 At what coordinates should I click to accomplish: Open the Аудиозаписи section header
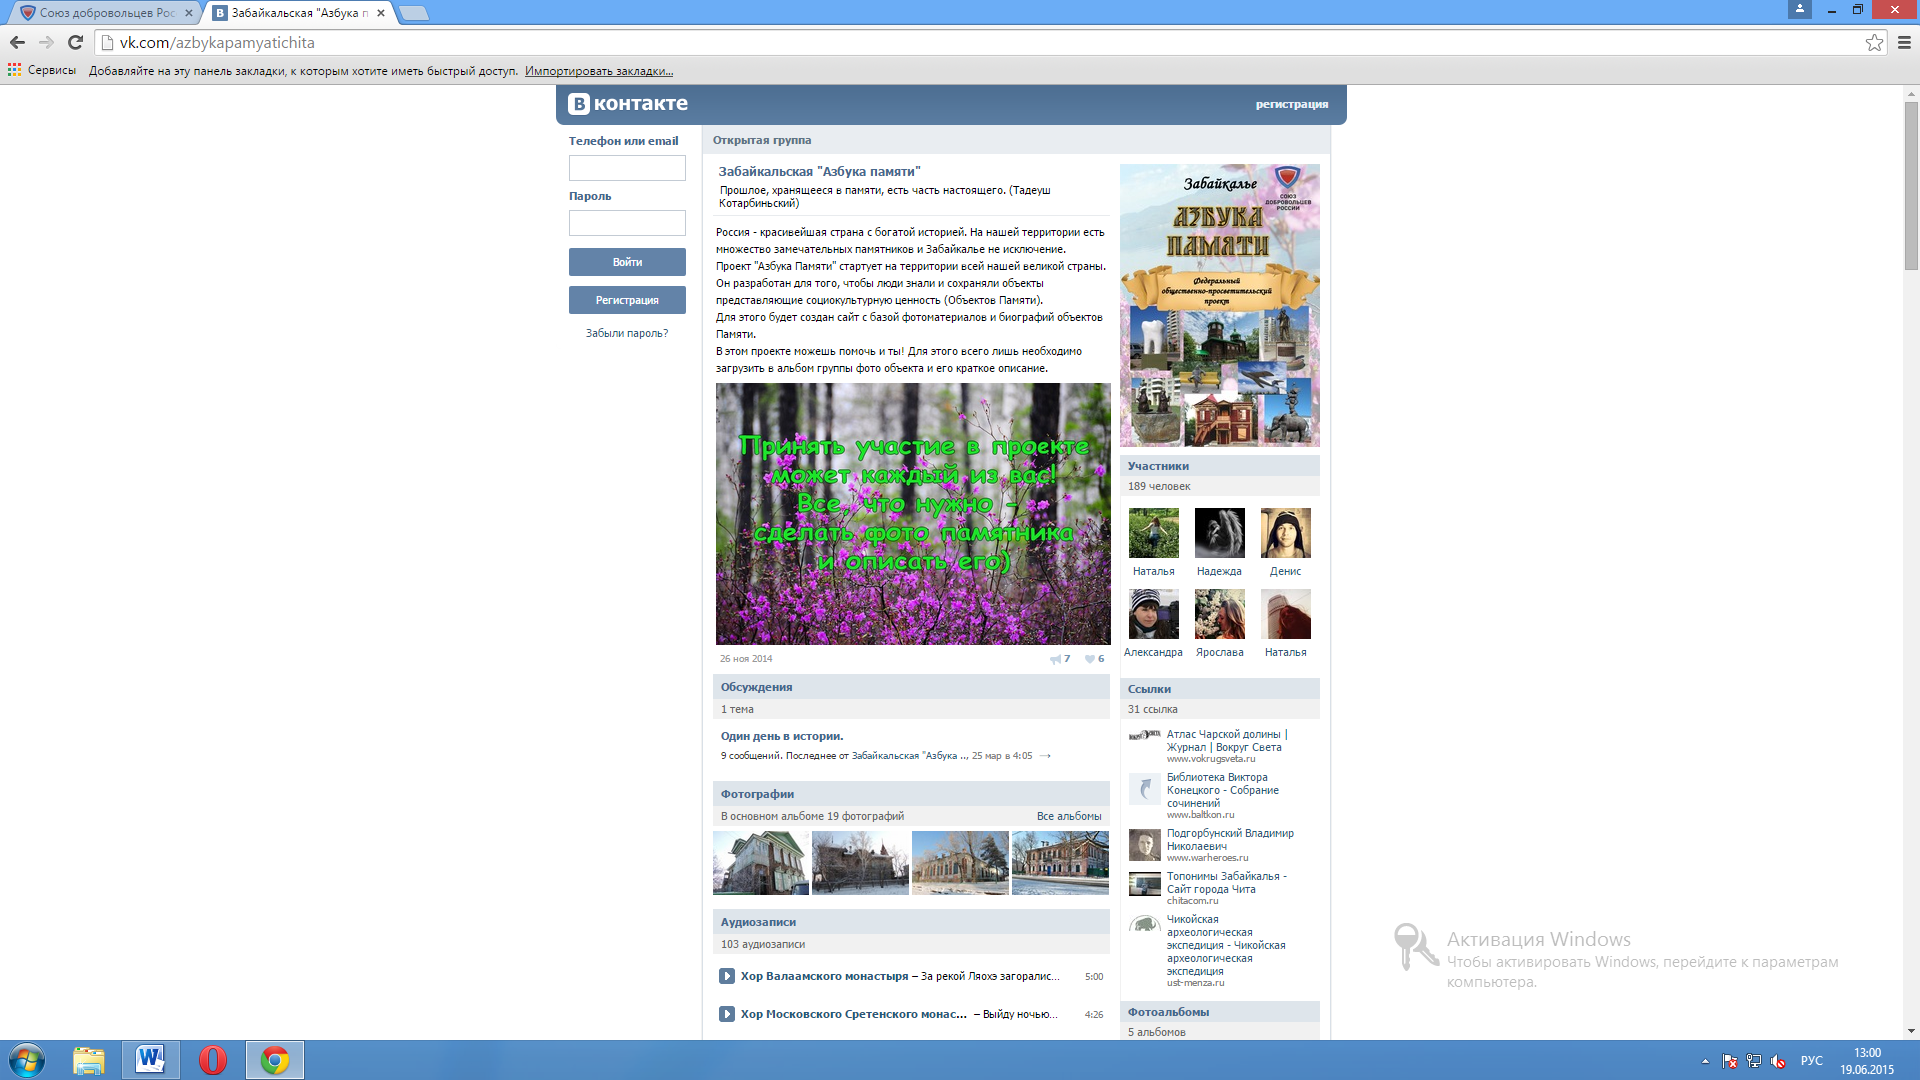click(x=911, y=922)
